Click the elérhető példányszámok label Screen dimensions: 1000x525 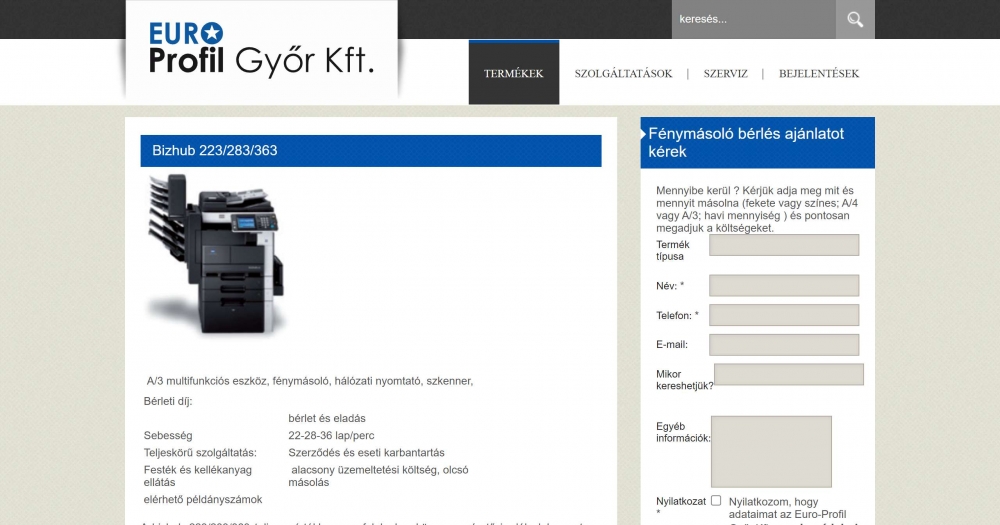pyautogui.click(x=203, y=499)
